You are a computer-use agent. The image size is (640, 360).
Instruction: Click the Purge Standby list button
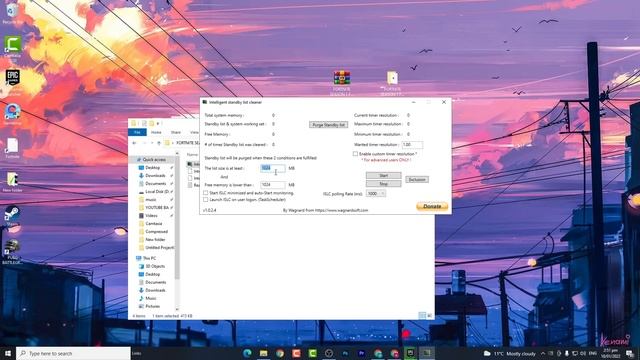click(329, 125)
